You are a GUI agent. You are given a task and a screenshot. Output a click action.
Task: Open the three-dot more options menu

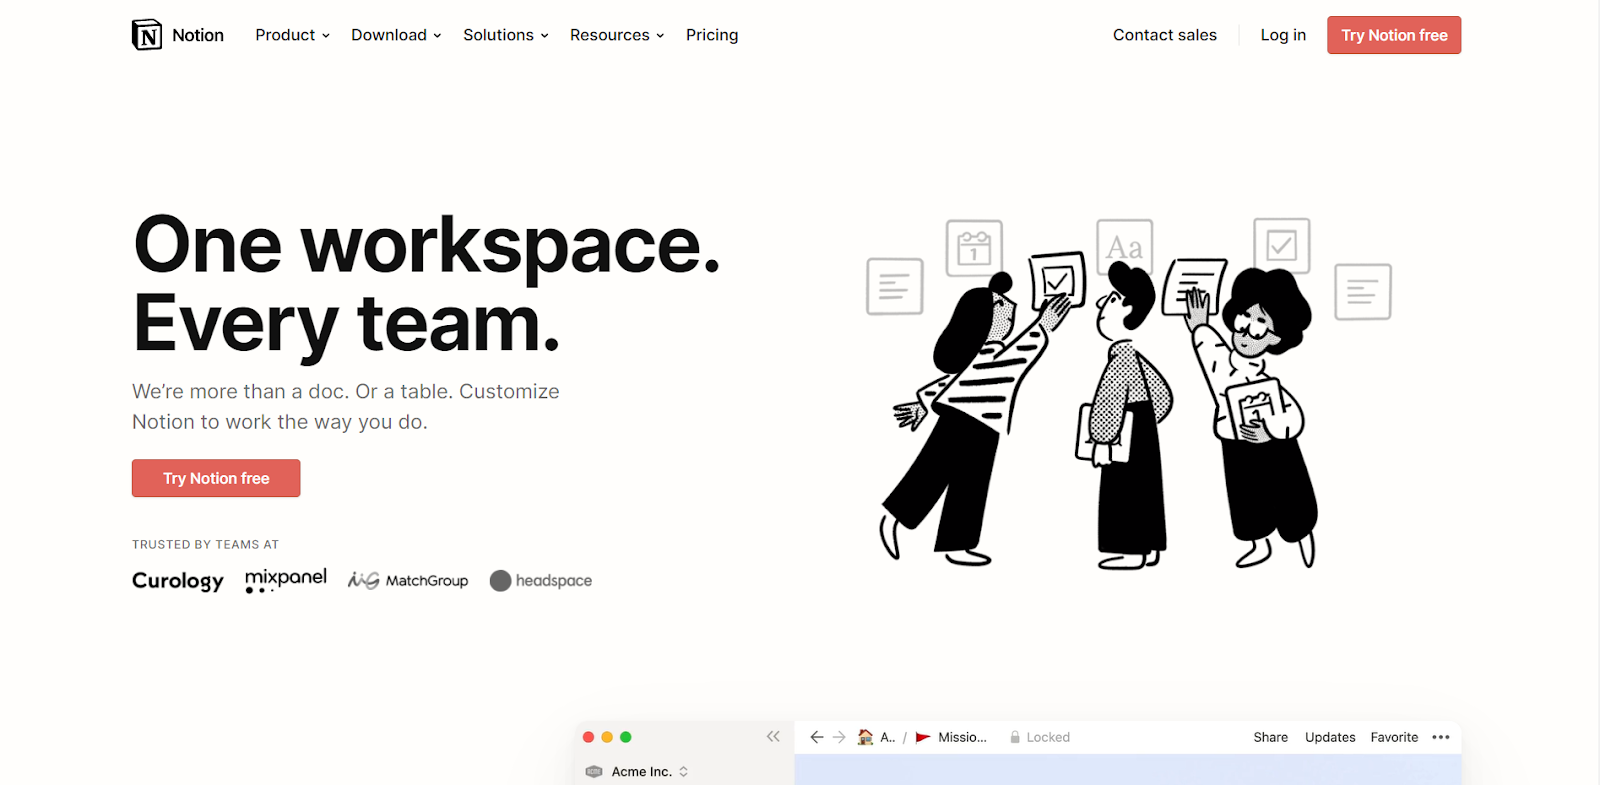pos(1441,737)
